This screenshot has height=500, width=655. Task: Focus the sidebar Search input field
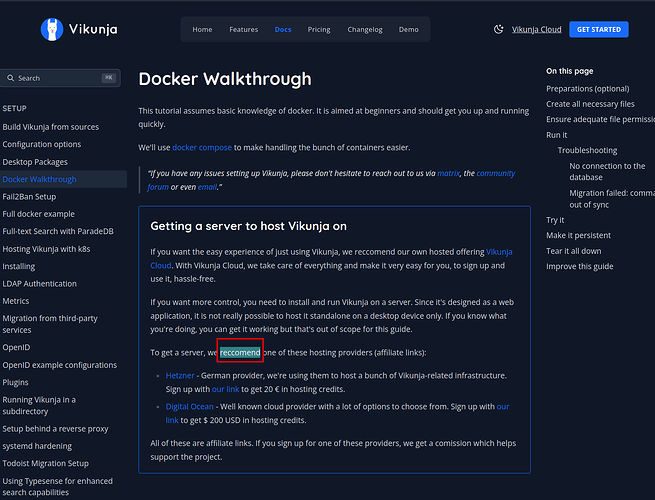click(x=60, y=78)
